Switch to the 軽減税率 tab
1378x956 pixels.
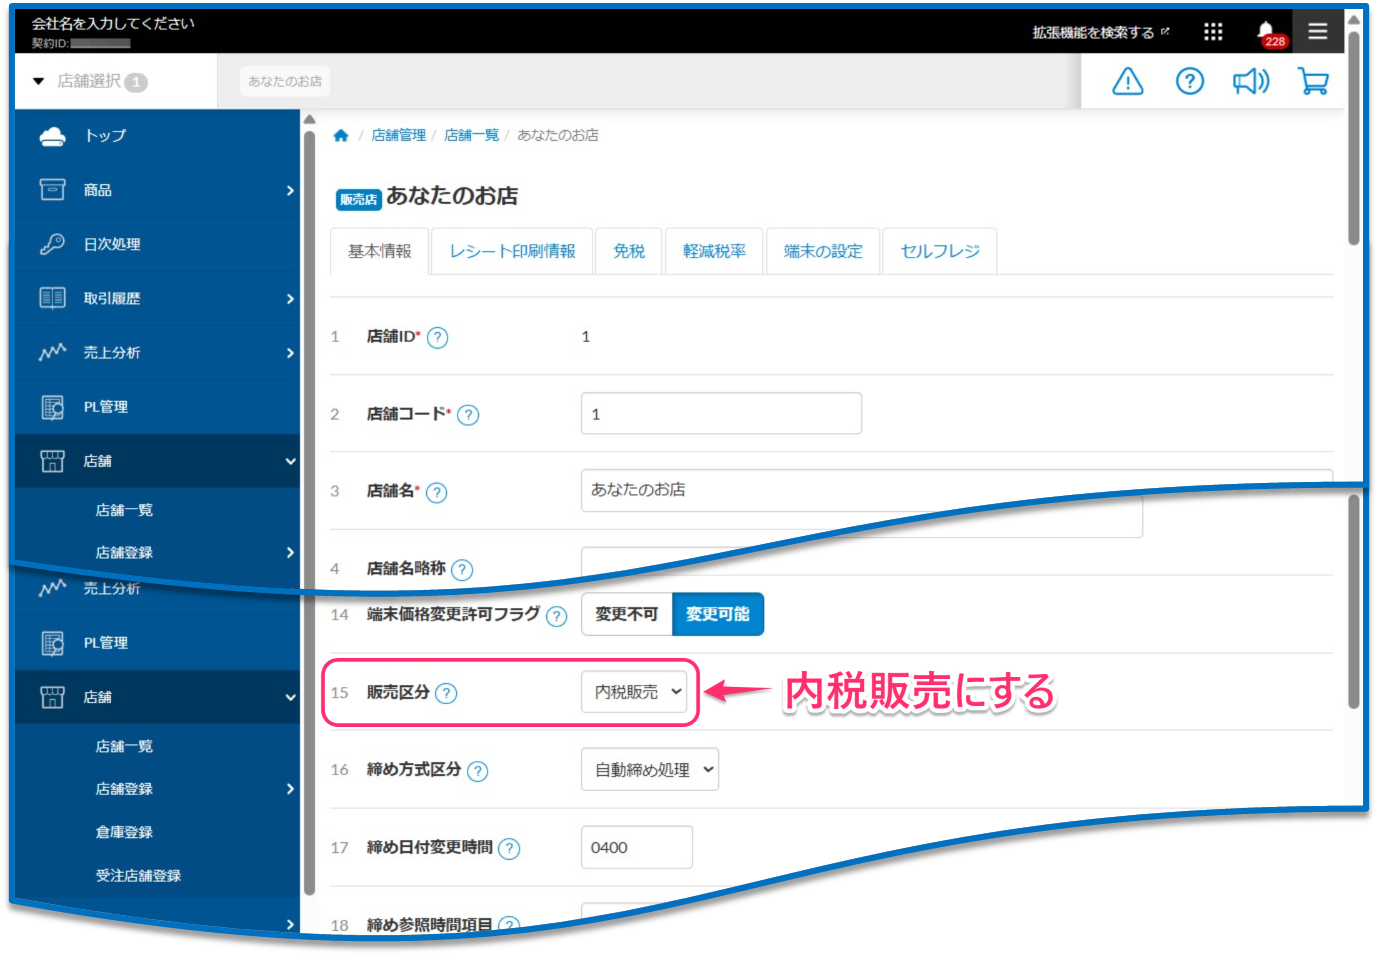pos(714,251)
